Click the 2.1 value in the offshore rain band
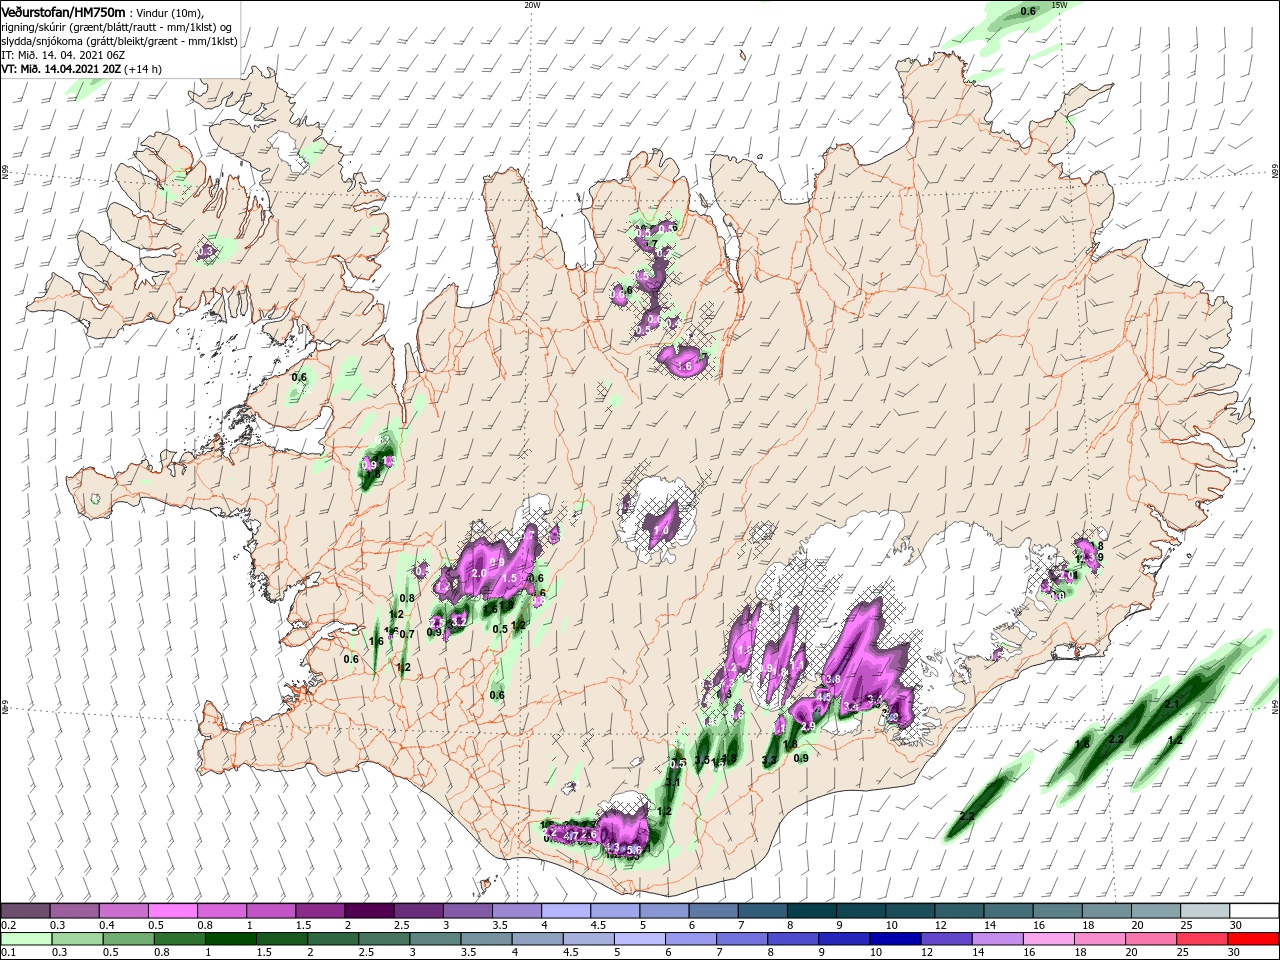This screenshot has height=960, width=1280. [x=1173, y=705]
